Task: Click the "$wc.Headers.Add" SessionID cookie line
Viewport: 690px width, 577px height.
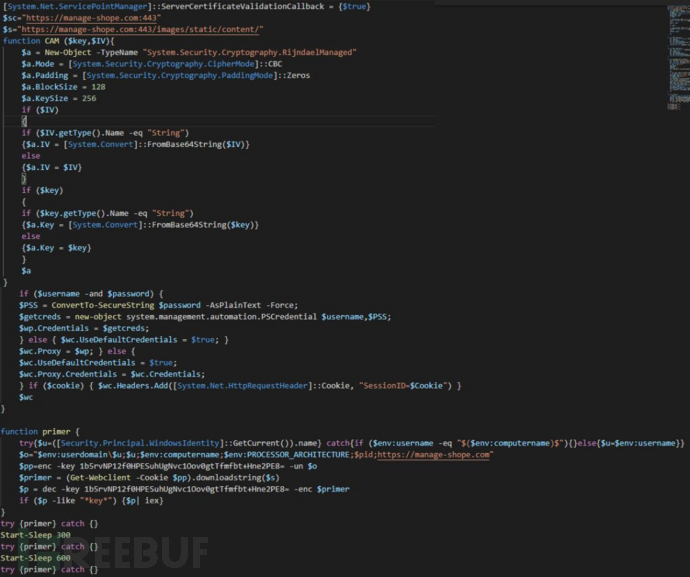Action: coord(240,386)
